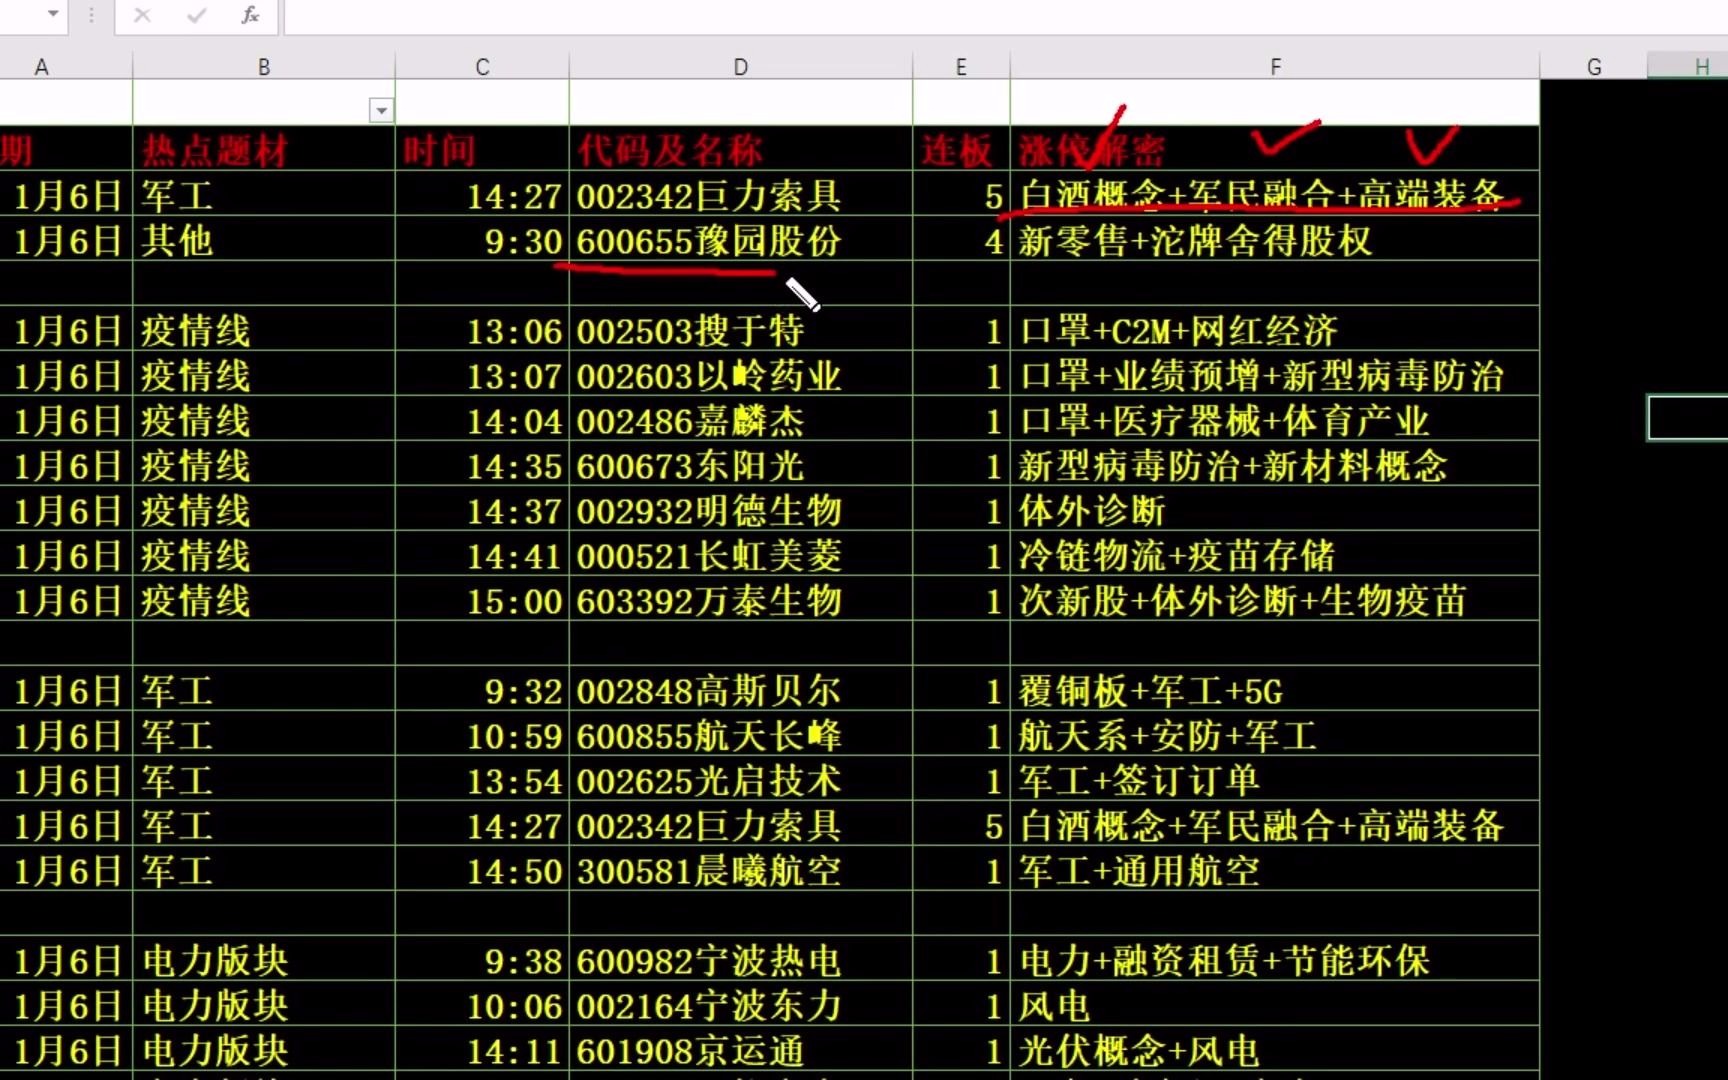Select cell 002164宁波东力
This screenshot has width=1728, height=1080.
tap(741, 1005)
